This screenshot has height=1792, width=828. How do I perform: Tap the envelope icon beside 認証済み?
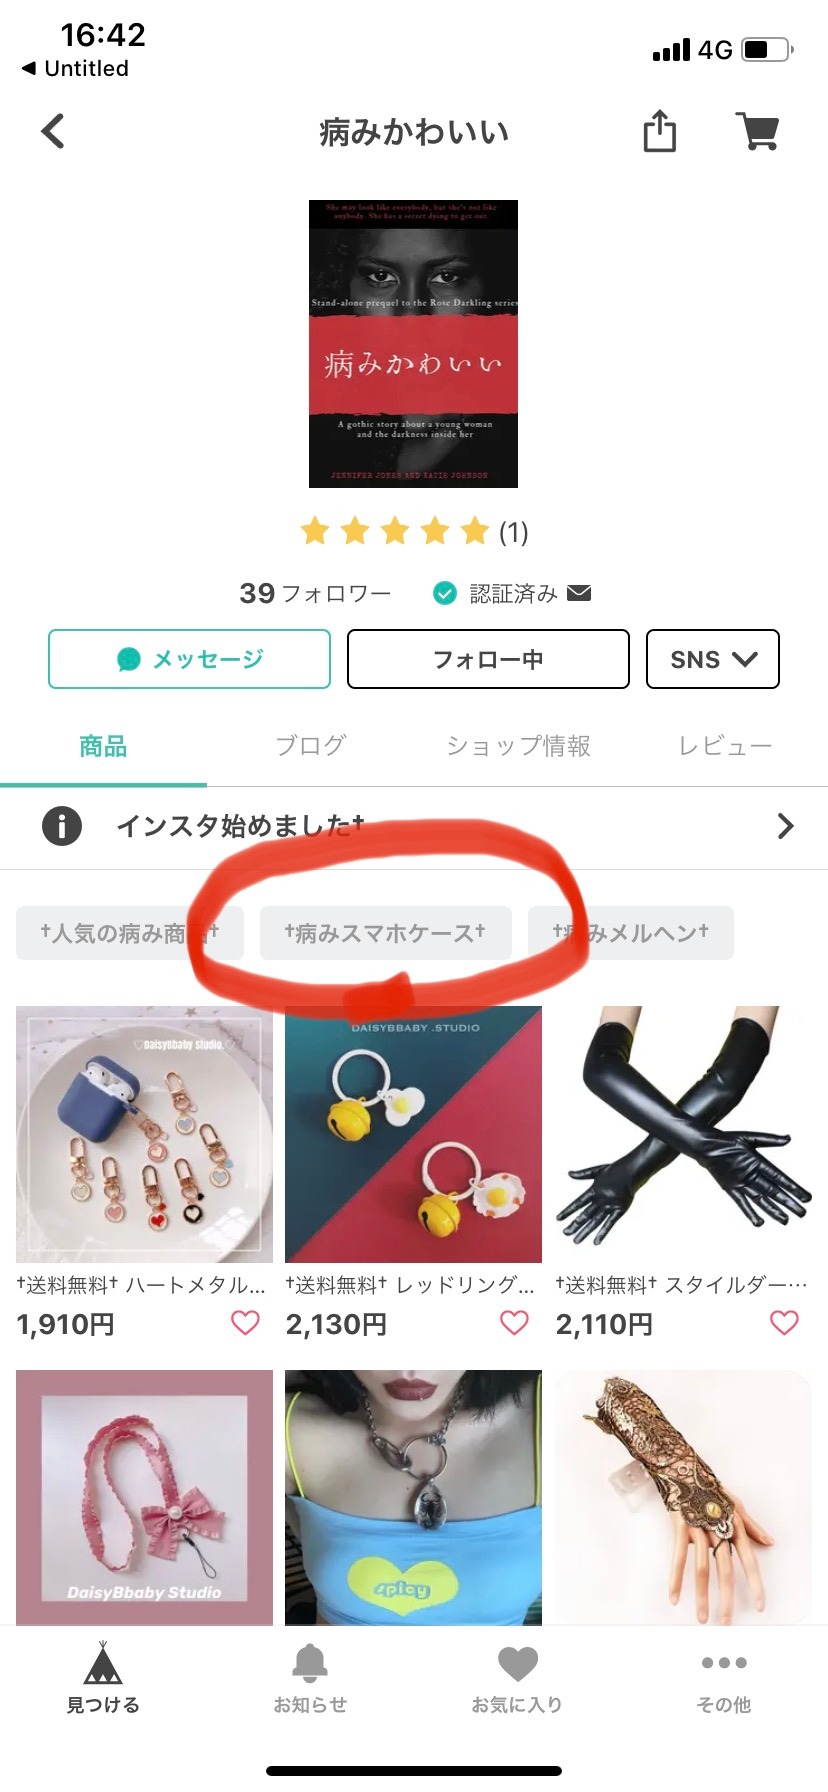(x=579, y=593)
